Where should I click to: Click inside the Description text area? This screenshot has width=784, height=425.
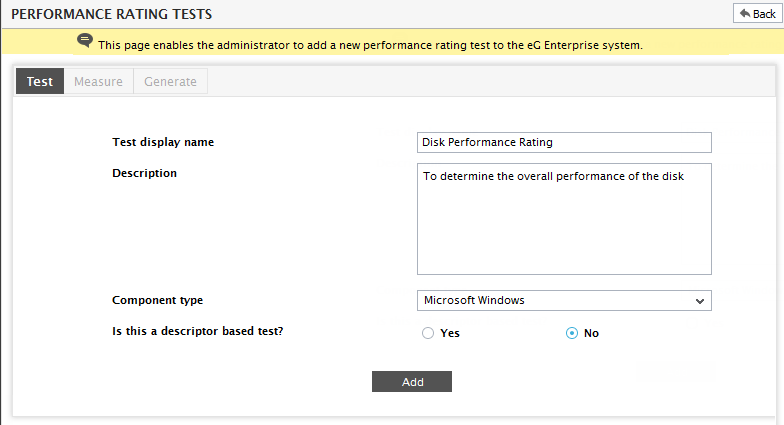pos(564,219)
